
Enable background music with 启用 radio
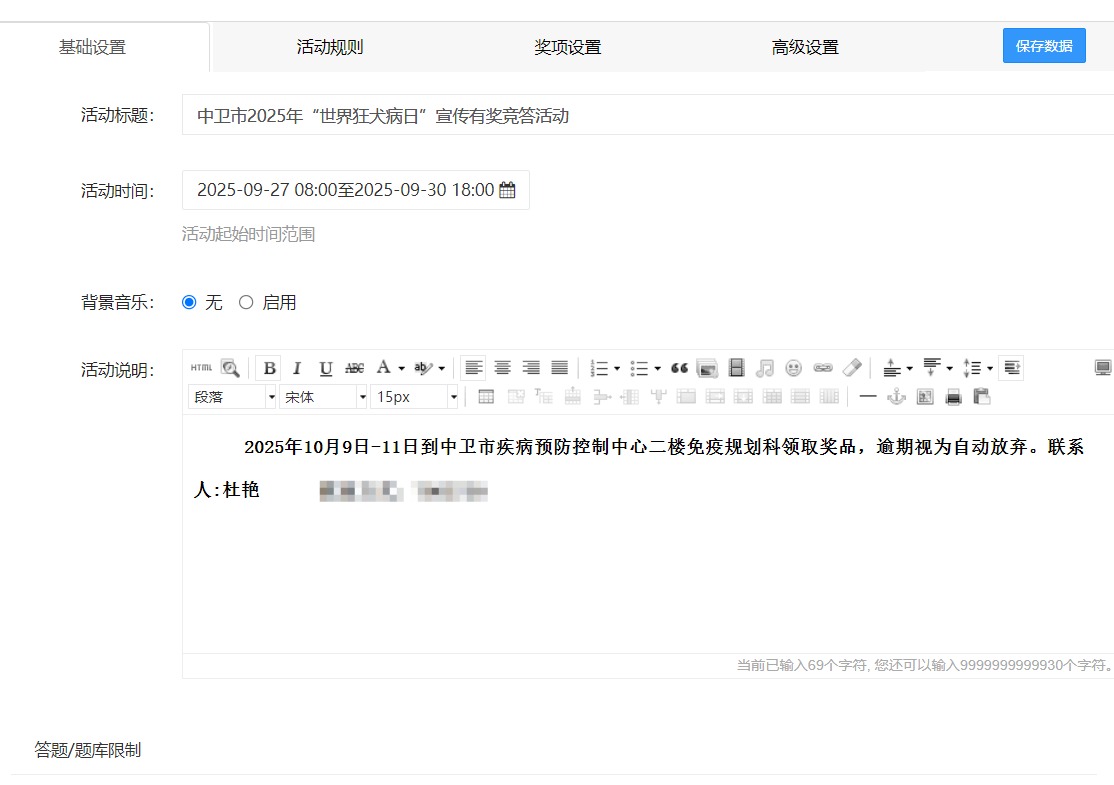[x=246, y=303]
